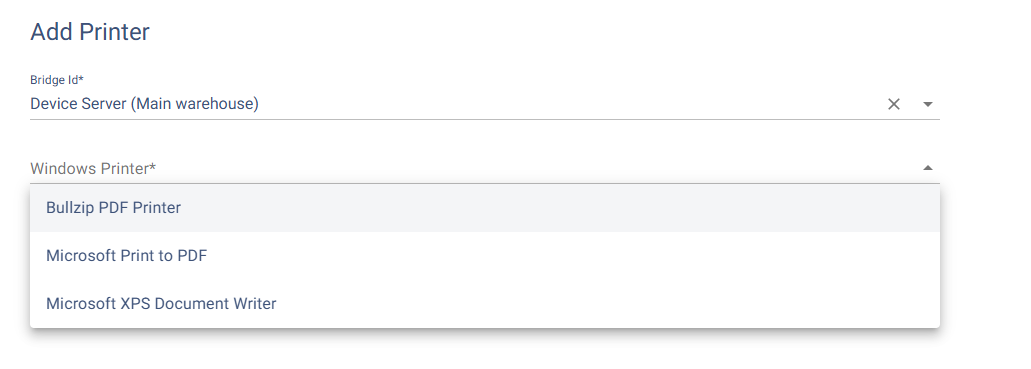Select Bullzip PDF Printer option
The height and width of the screenshot is (369, 1031).
(x=485, y=208)
